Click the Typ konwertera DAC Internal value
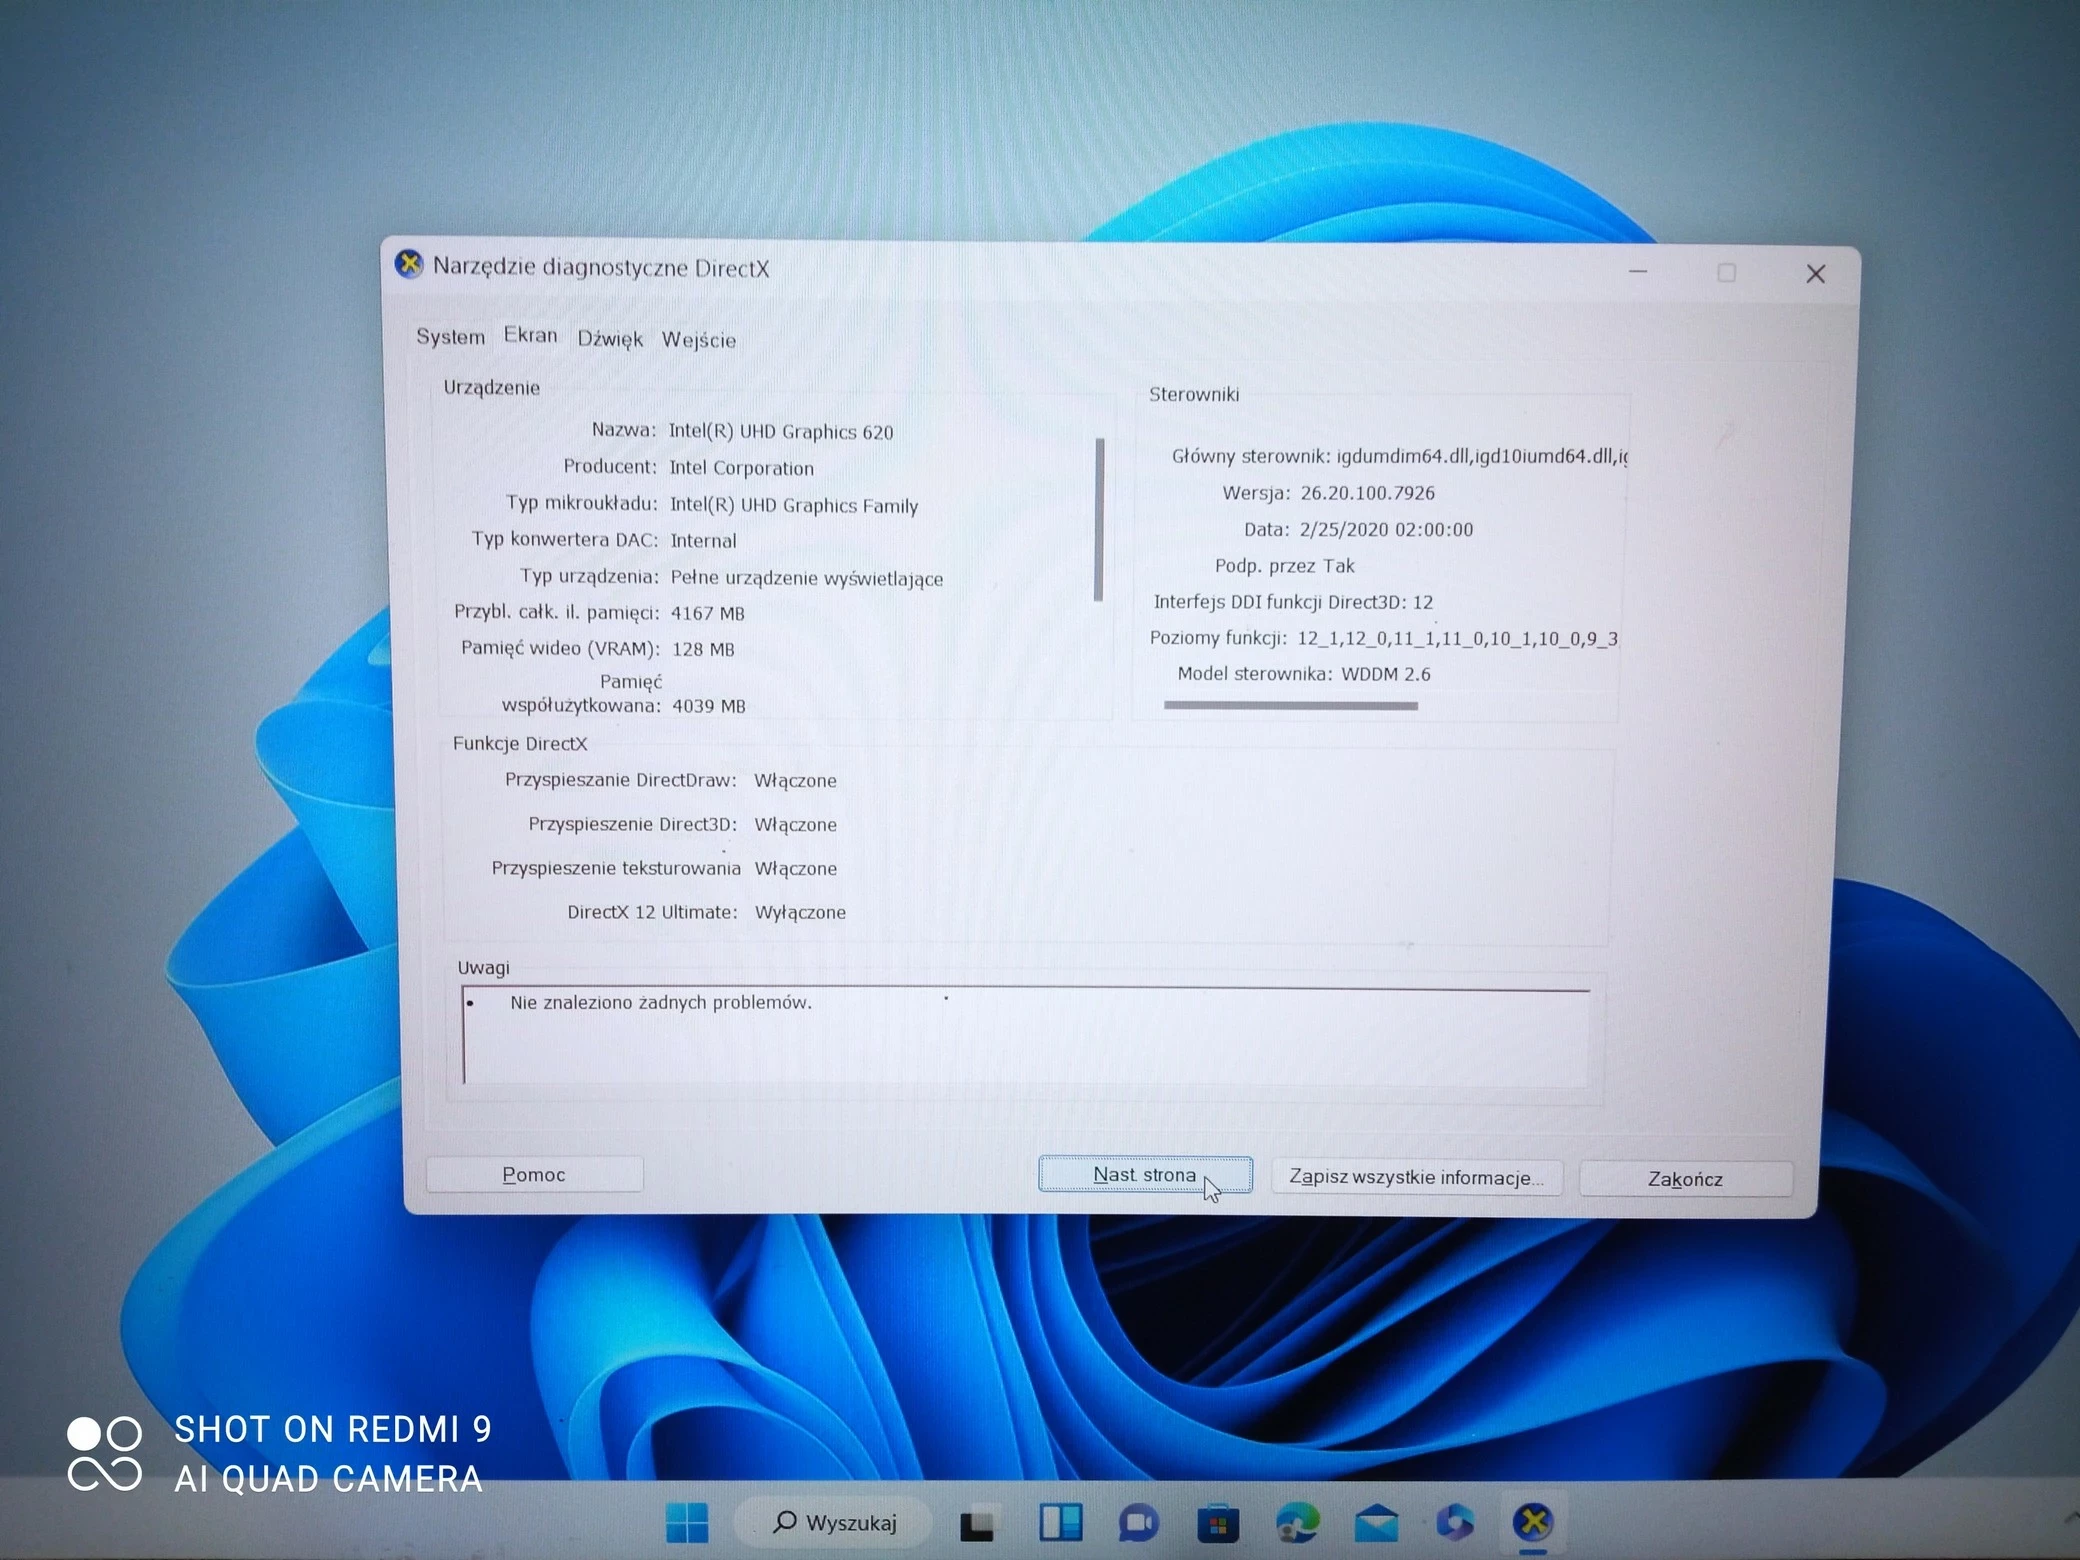Viewport: 2080px width, 1560px height. tap(703, 541)
